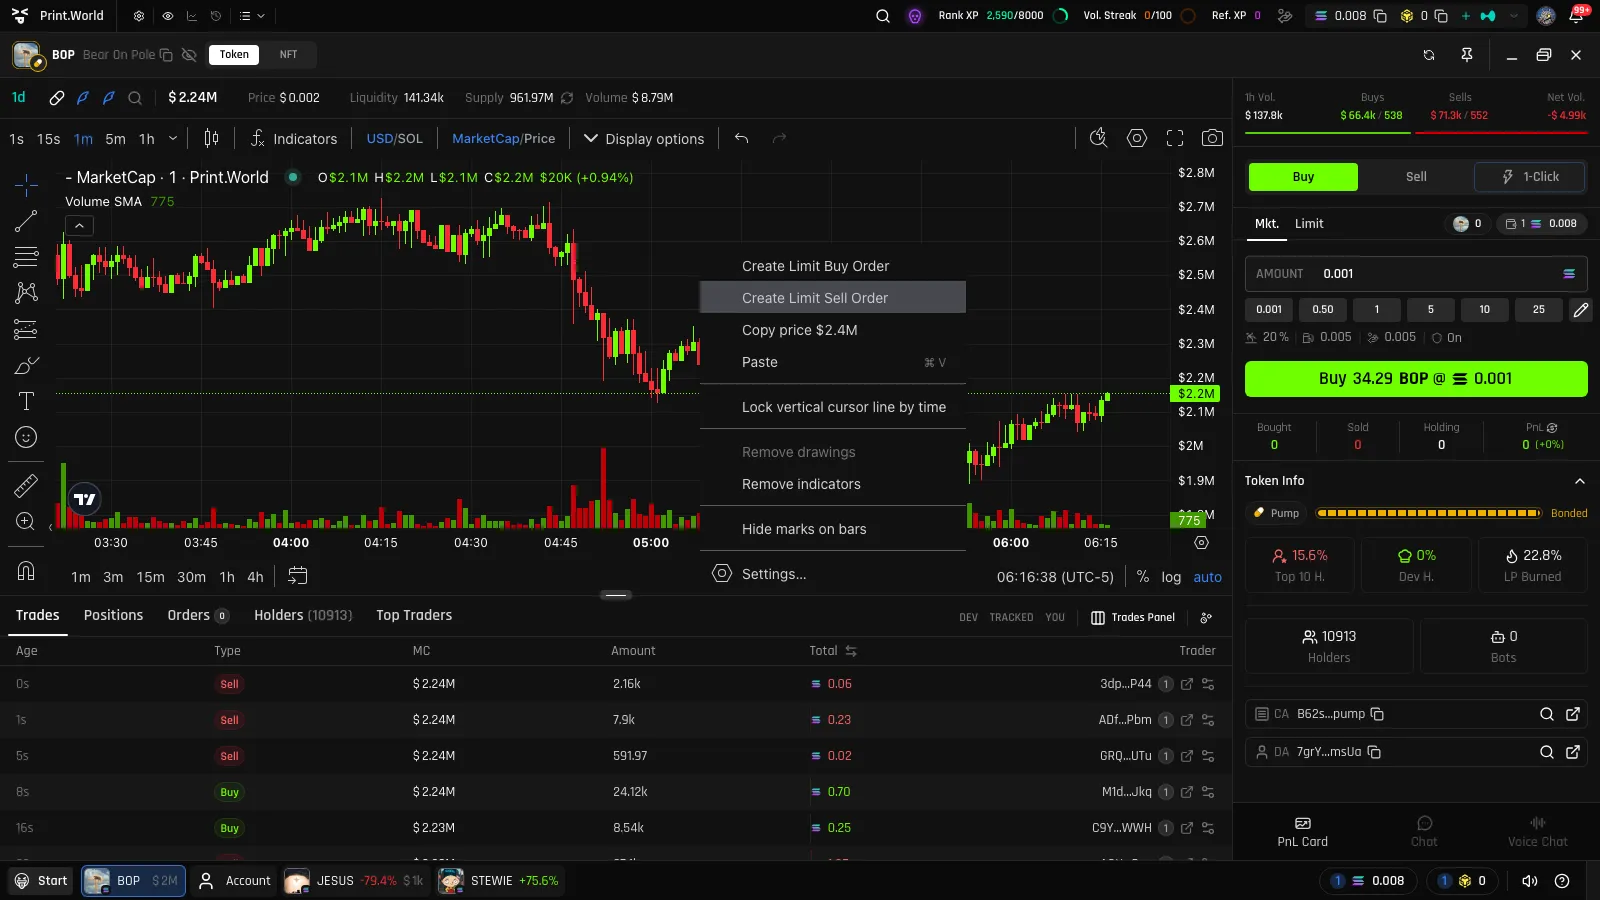Take a chart snapshot with camera icon
Image resolution: width=1600 pixels, height=900 pixels.
pyautogui.click(x=1212, y=138)
